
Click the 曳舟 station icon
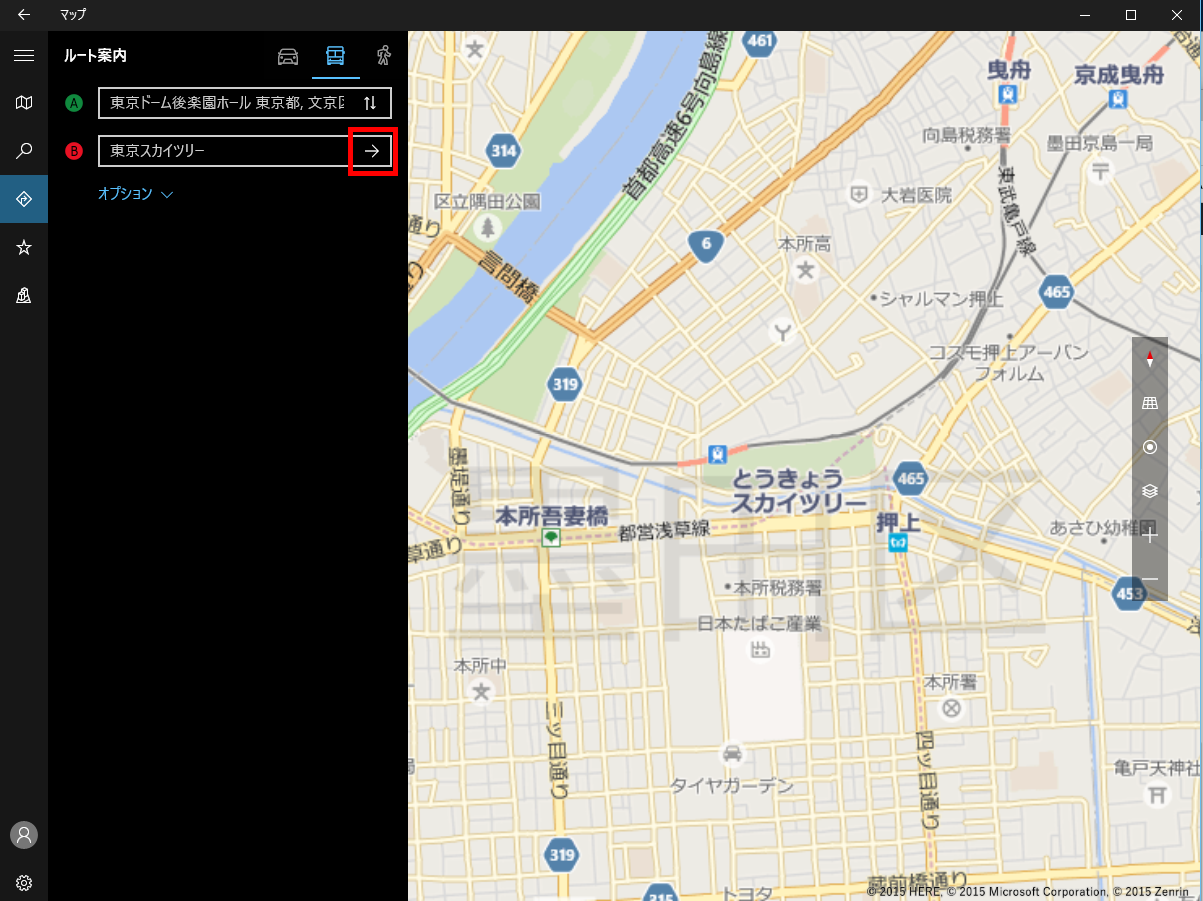click(1009, 94)
